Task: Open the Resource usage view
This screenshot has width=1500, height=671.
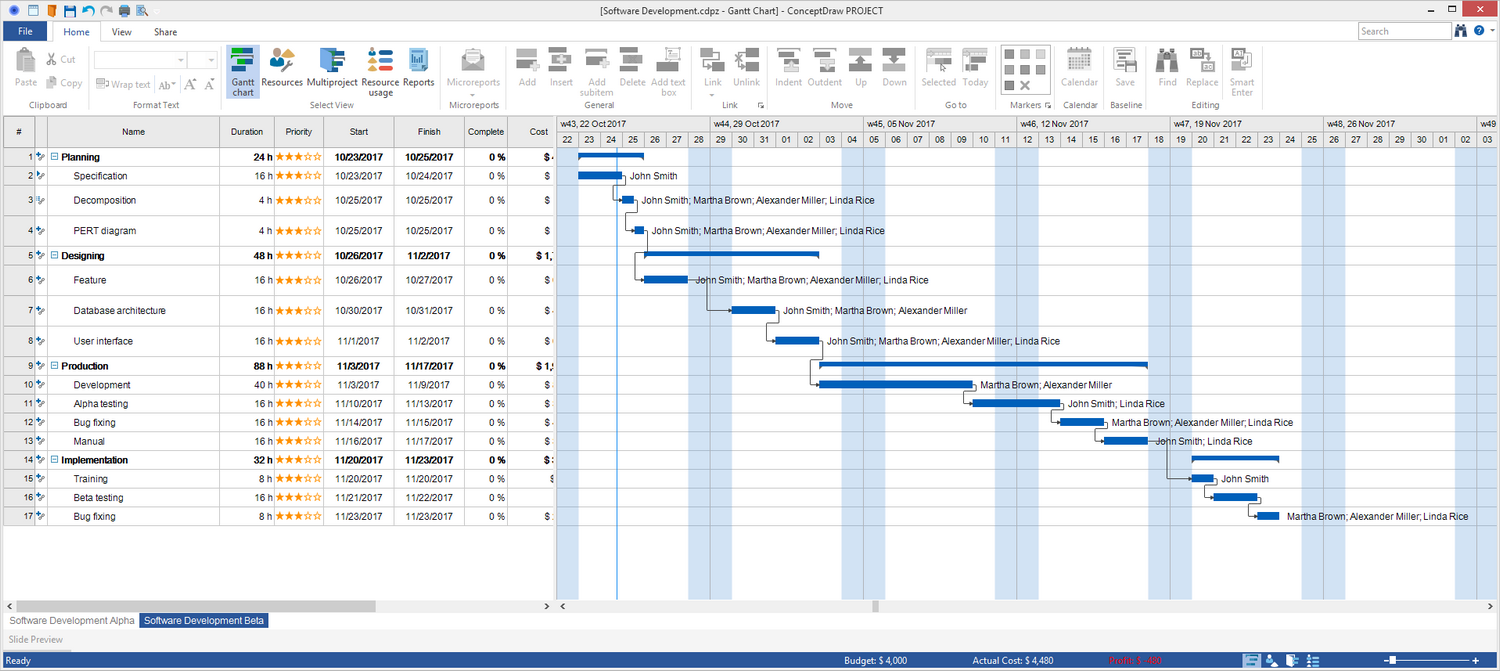Action: (380, 72)
